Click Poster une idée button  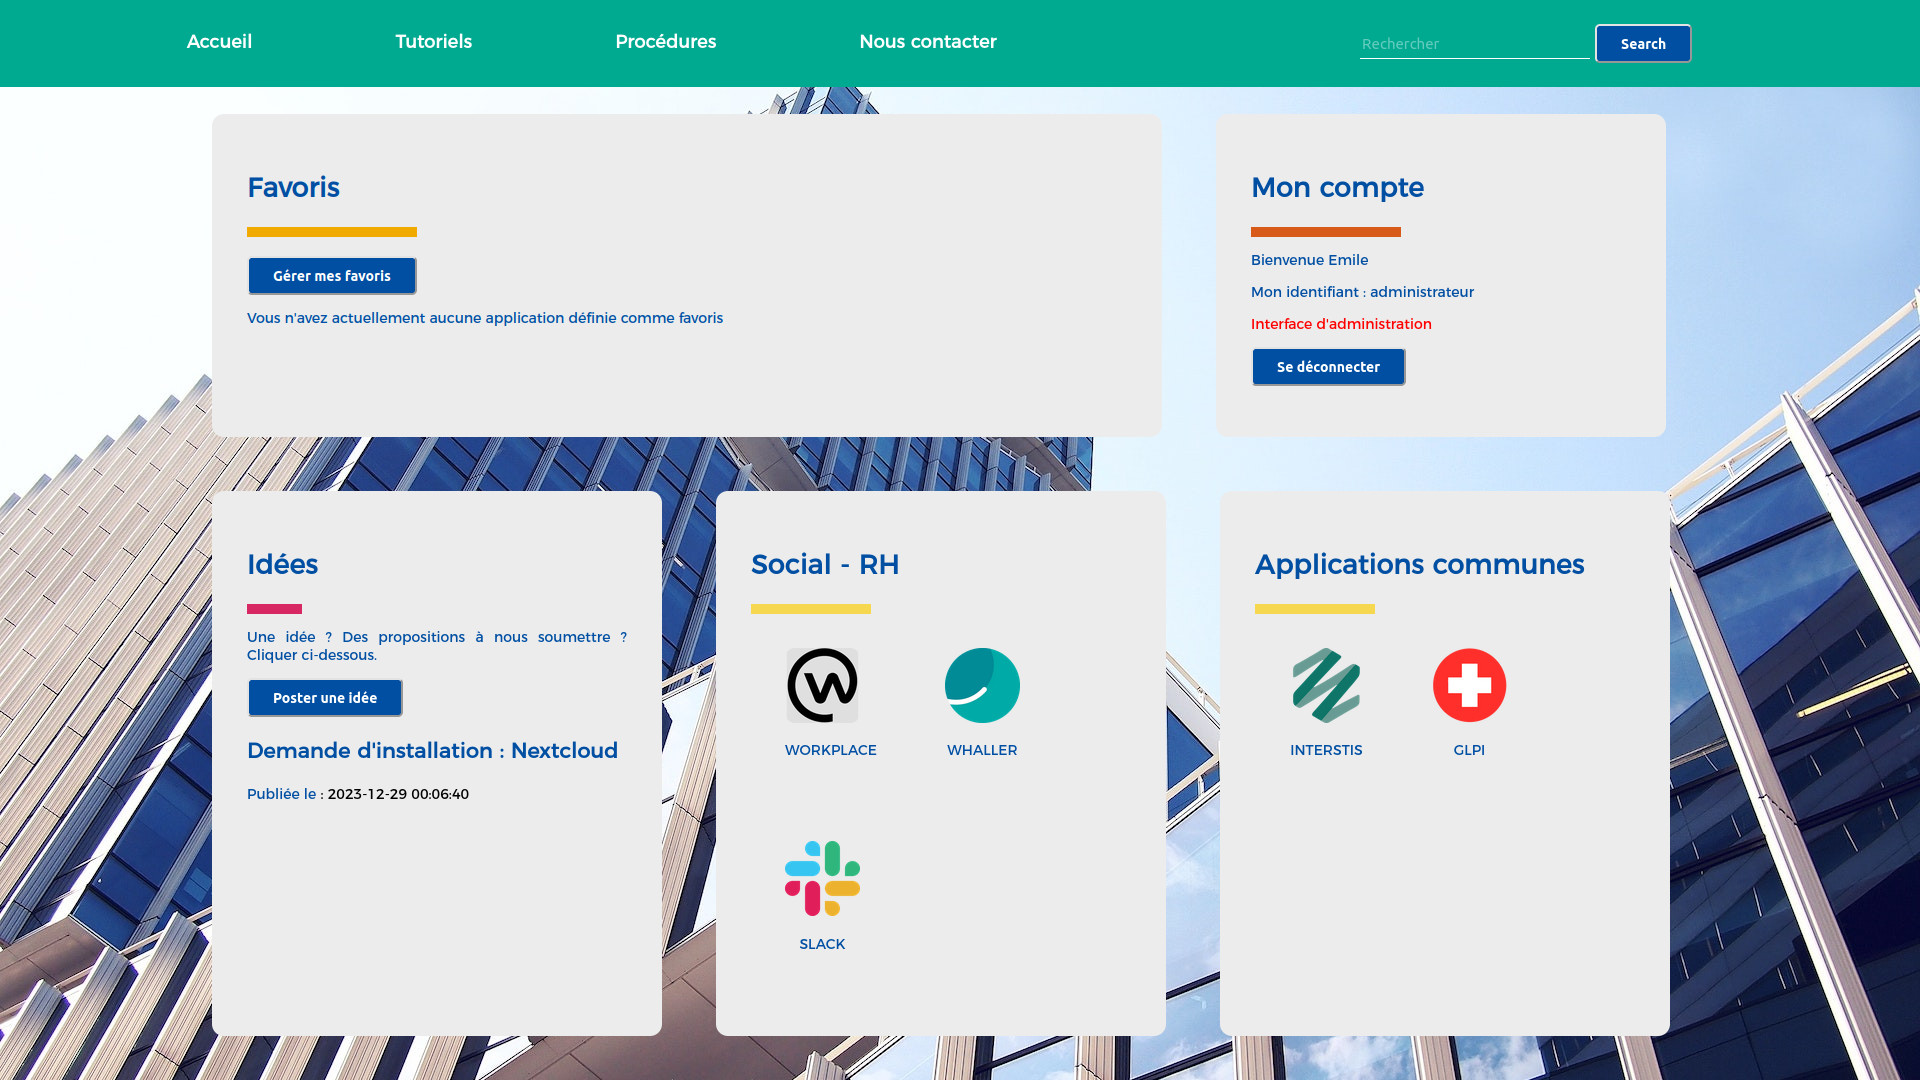point(325,698)
